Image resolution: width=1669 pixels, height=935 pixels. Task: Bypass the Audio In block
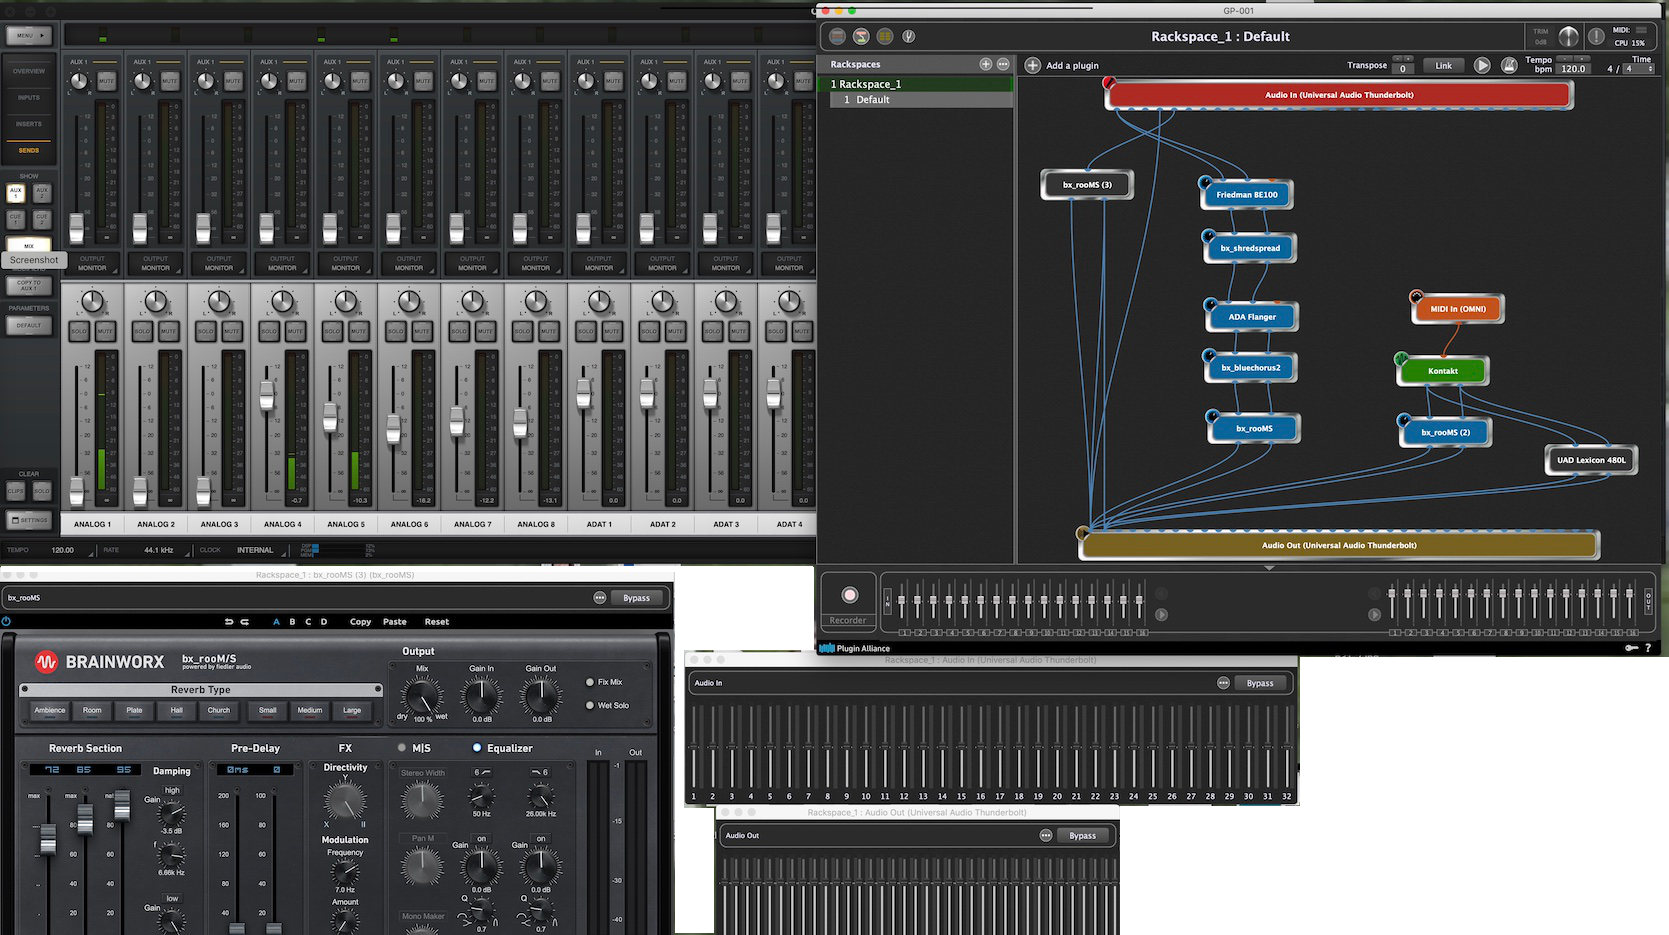point(1260,683)
